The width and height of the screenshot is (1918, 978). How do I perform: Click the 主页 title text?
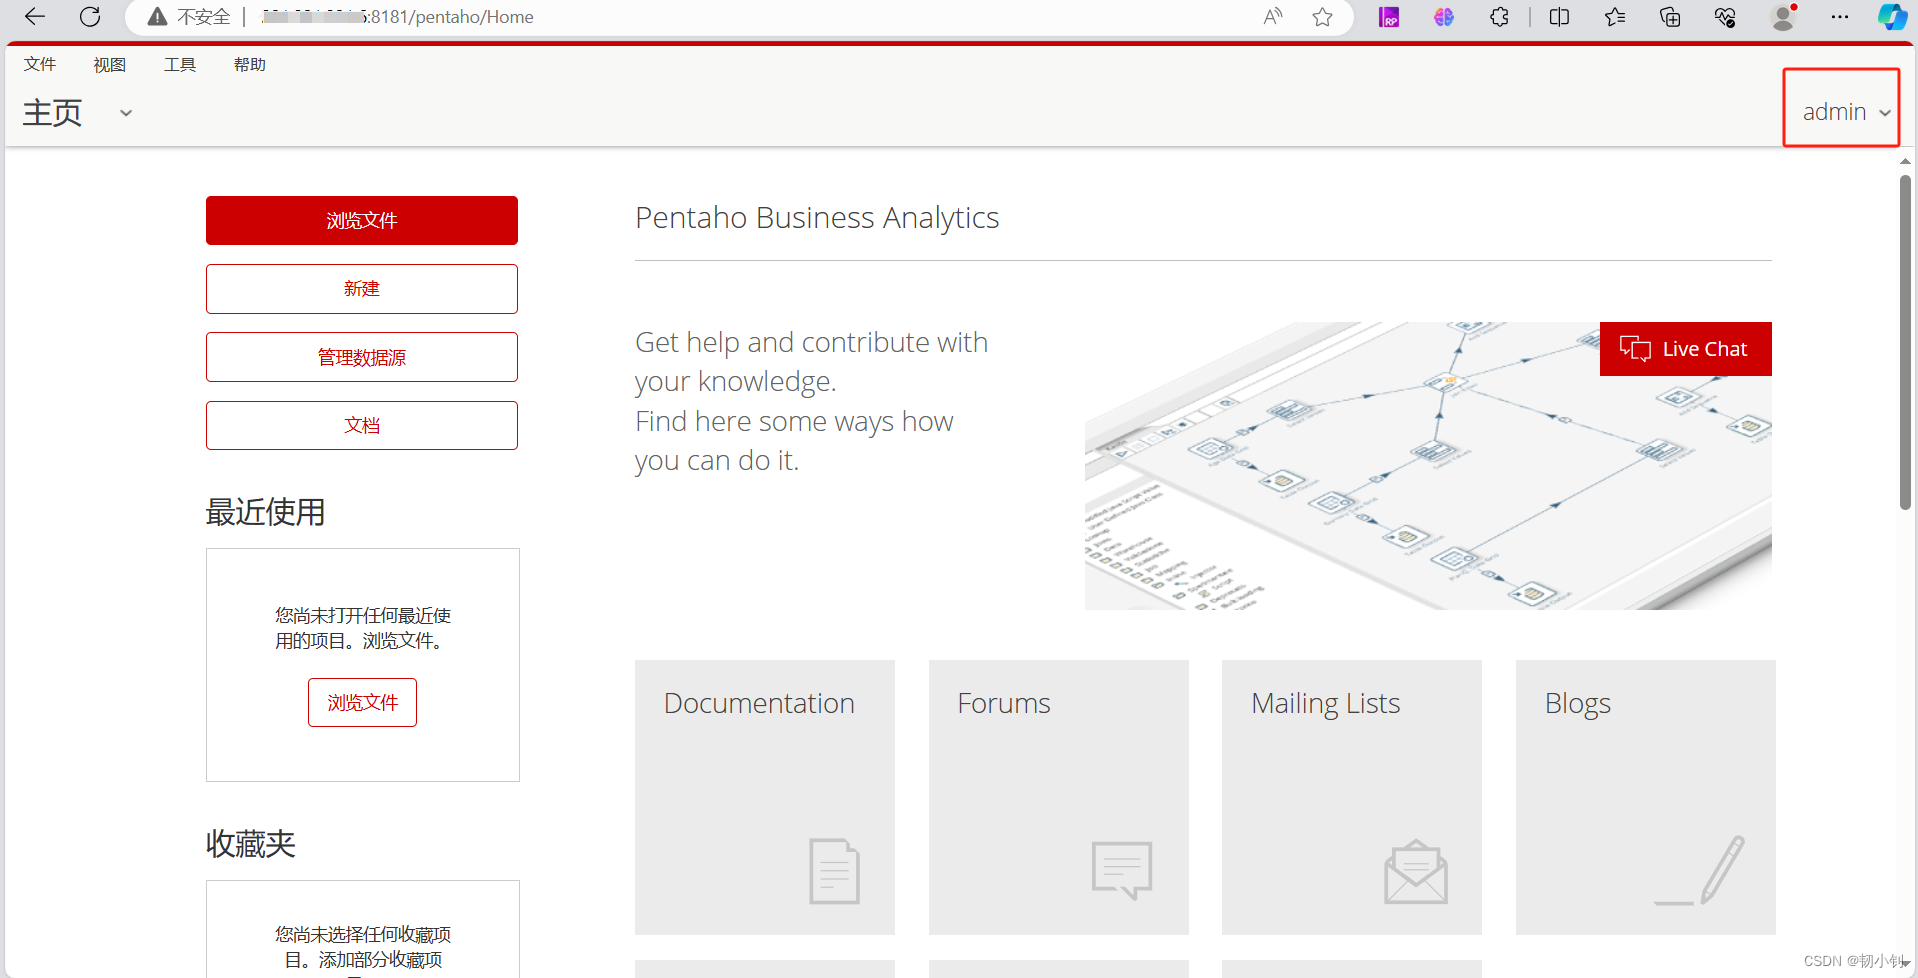coord(52,112)
